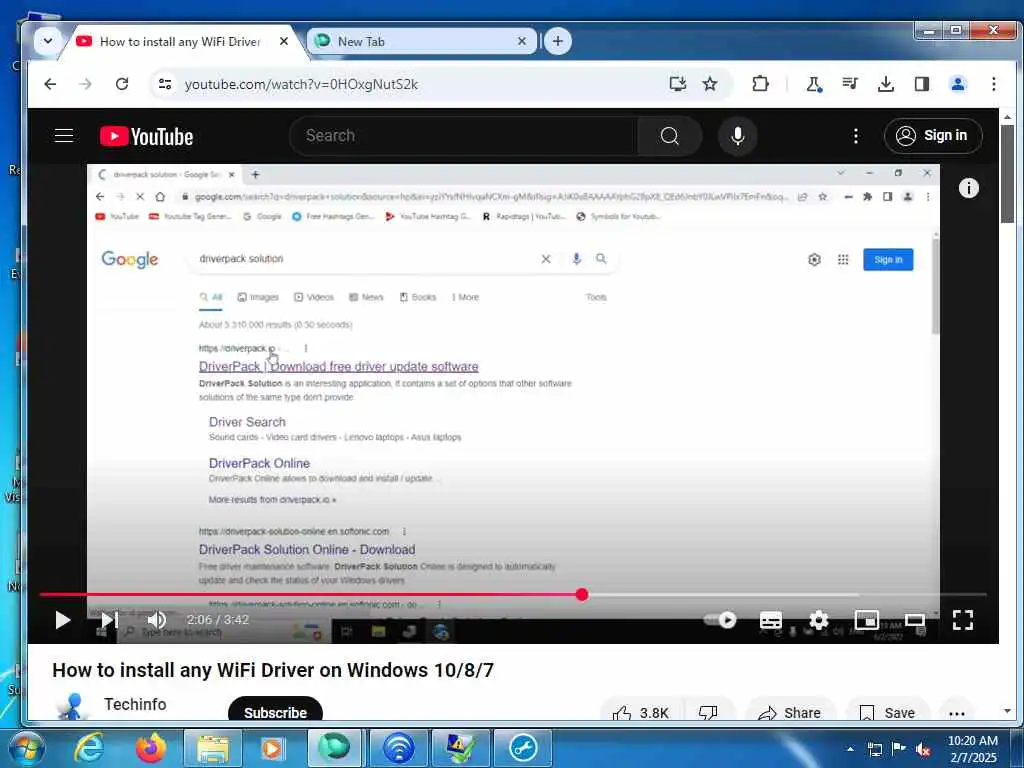Screen dimensions: 1024x768
Task: Click the 2:06 / 3:42 time display
Action: [x=217, y=620]
